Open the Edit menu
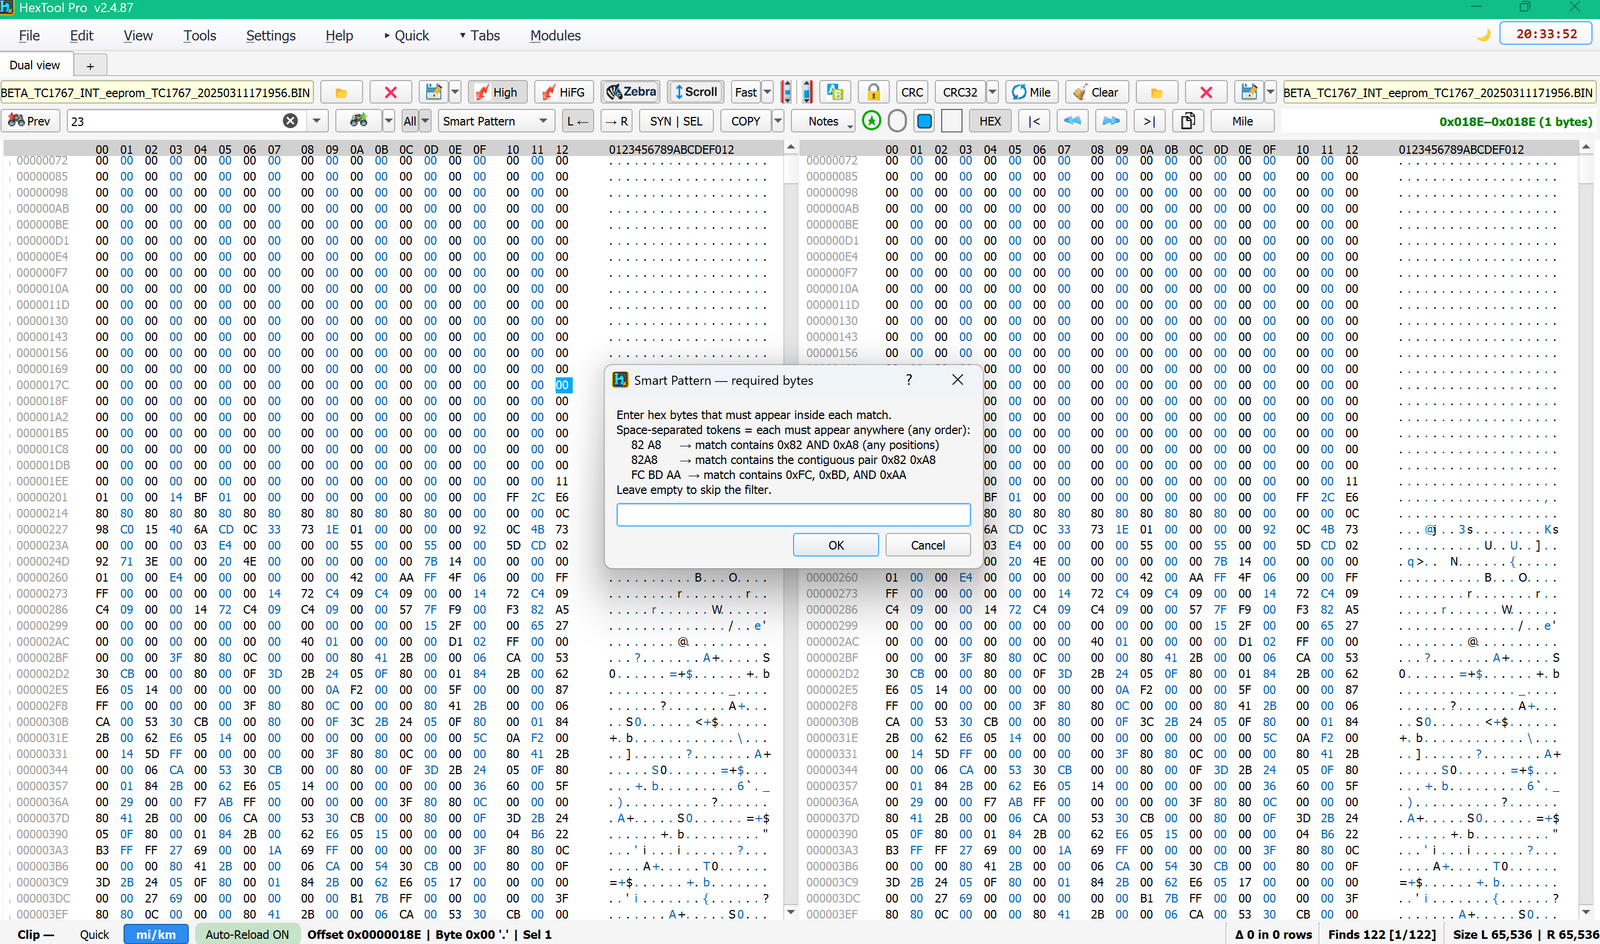This screenshot has height=944, width=1600. pyautogui.click(x=82, y=35)
